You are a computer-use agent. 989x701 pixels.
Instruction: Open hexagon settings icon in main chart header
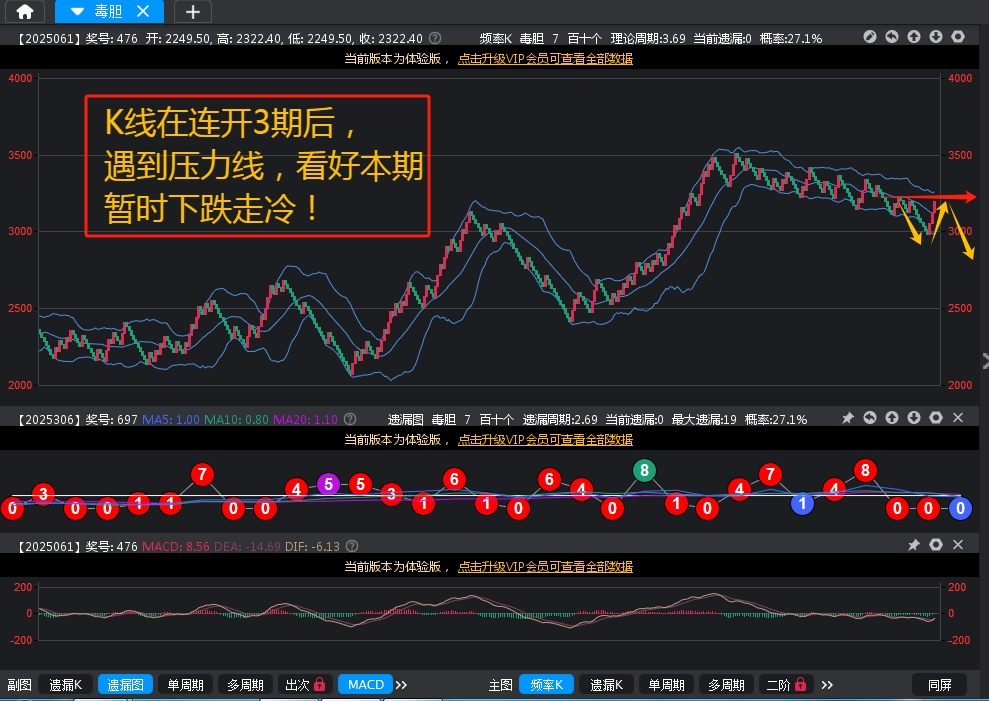[958, 37]
